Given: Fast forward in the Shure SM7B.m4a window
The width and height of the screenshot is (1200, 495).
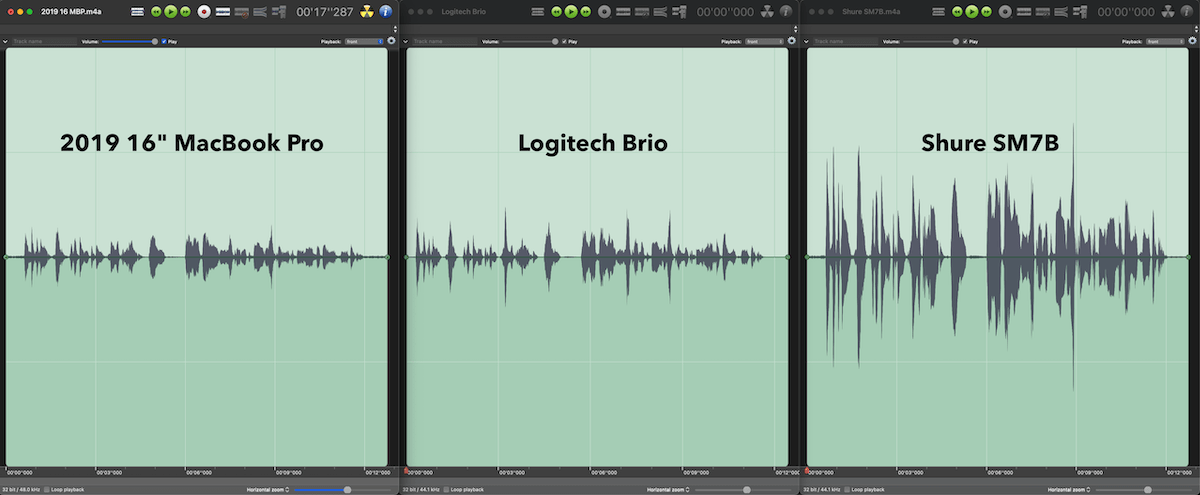Looking at the screenshot, I should click(986, 12).
